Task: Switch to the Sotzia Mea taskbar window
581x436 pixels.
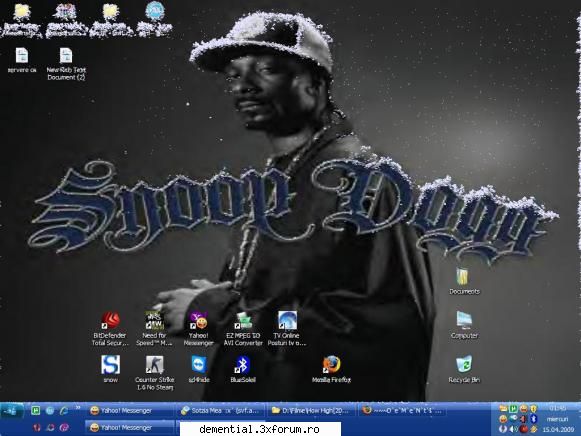Action: [222, 410]
